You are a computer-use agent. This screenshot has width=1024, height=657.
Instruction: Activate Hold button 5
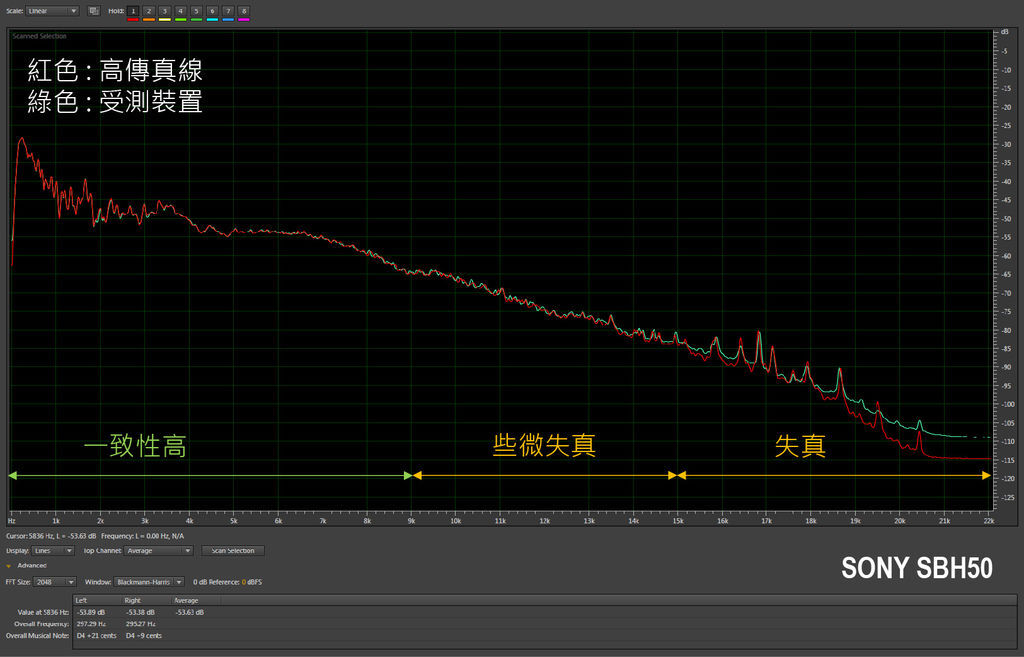pos(196,10)
